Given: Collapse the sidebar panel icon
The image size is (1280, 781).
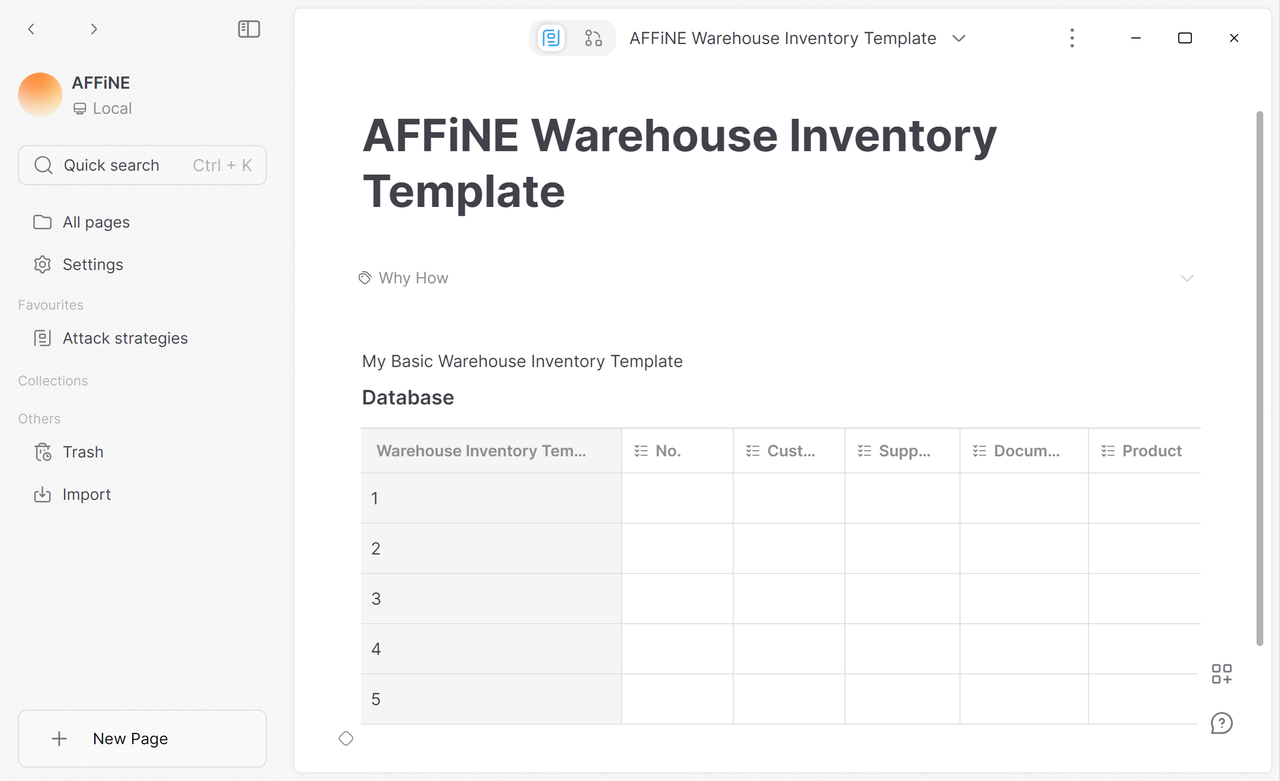Looking at the screenshot, I should point(249,29).
